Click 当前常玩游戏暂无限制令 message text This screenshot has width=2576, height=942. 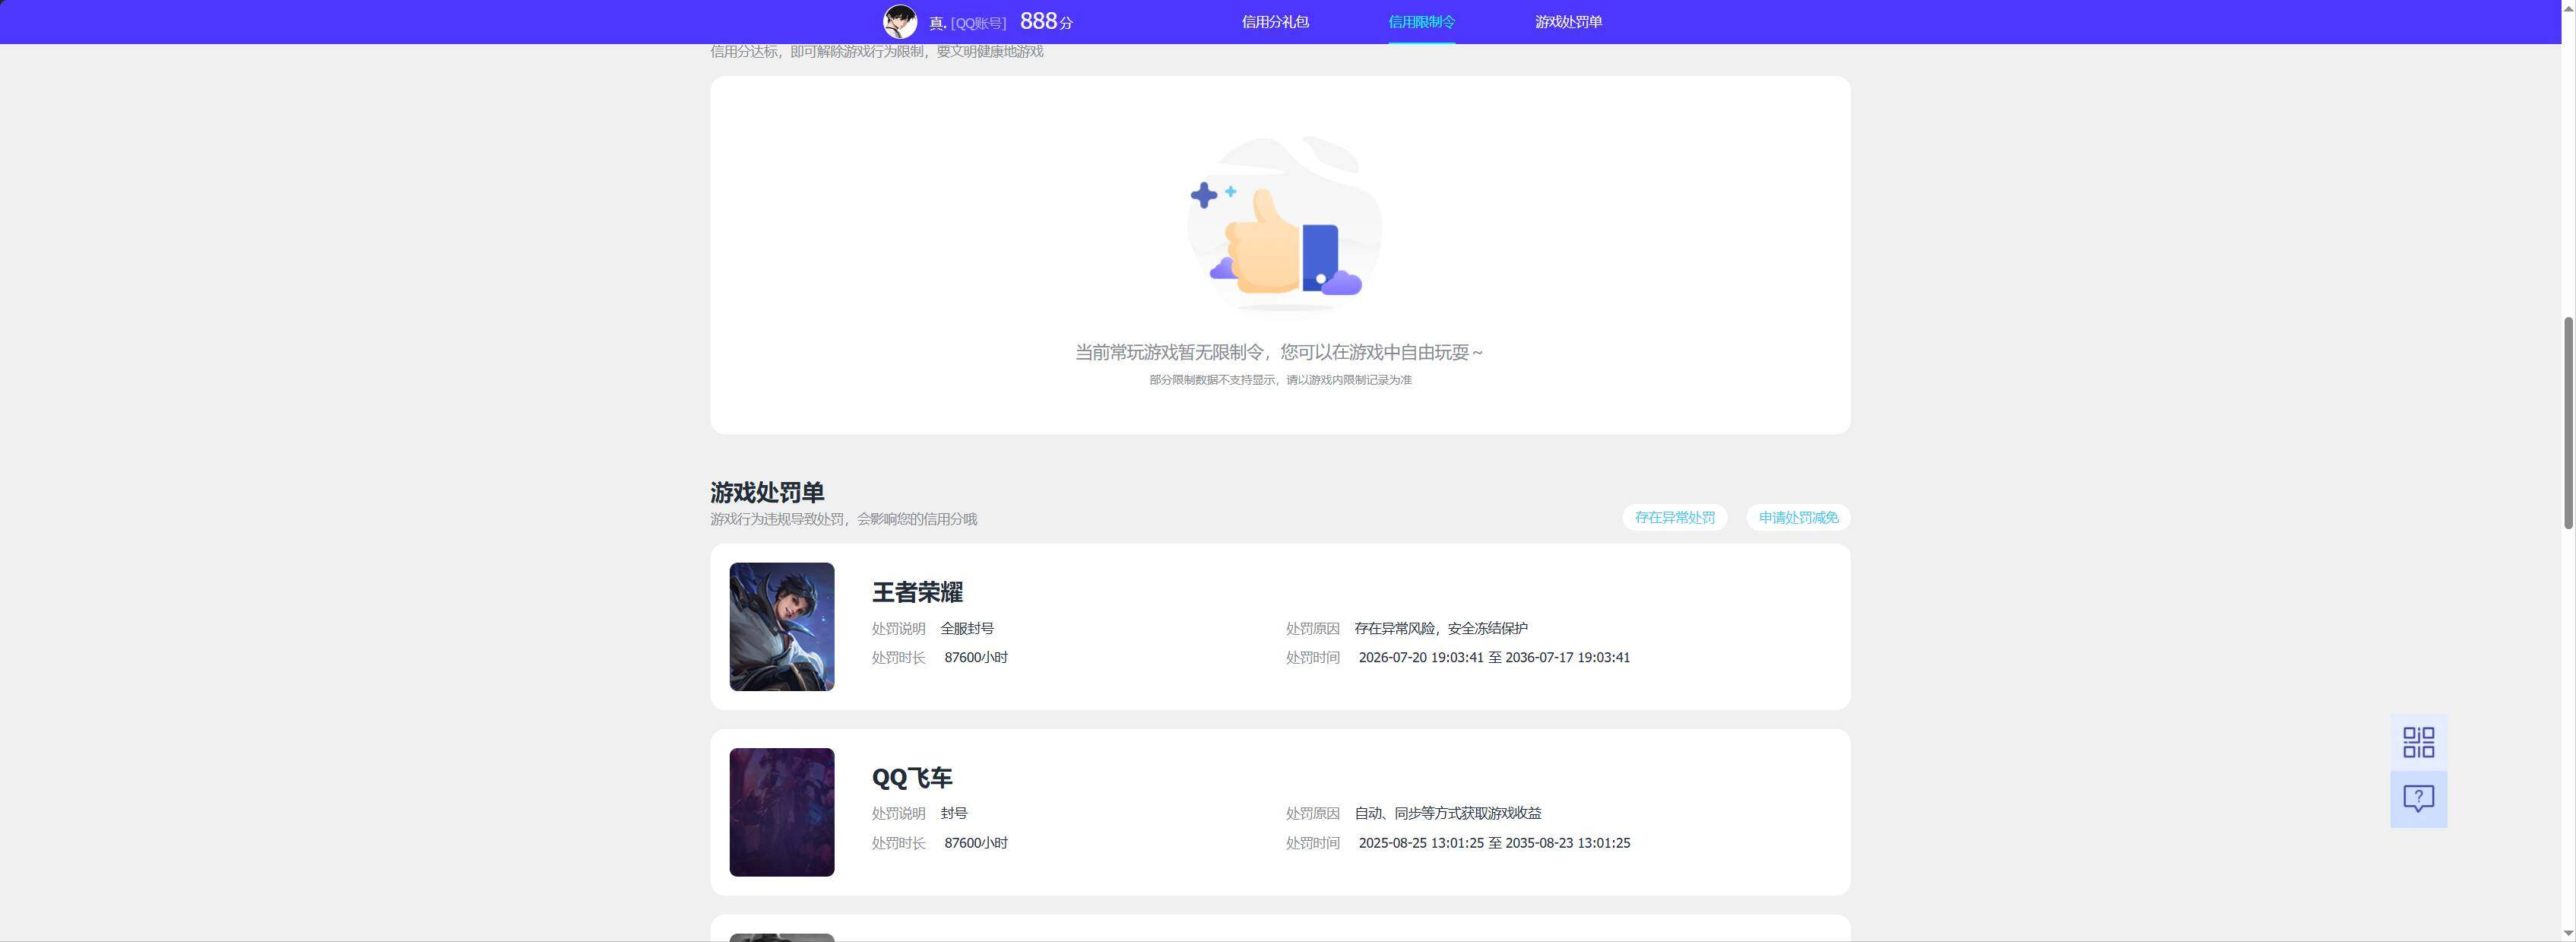pos(1279,352)
